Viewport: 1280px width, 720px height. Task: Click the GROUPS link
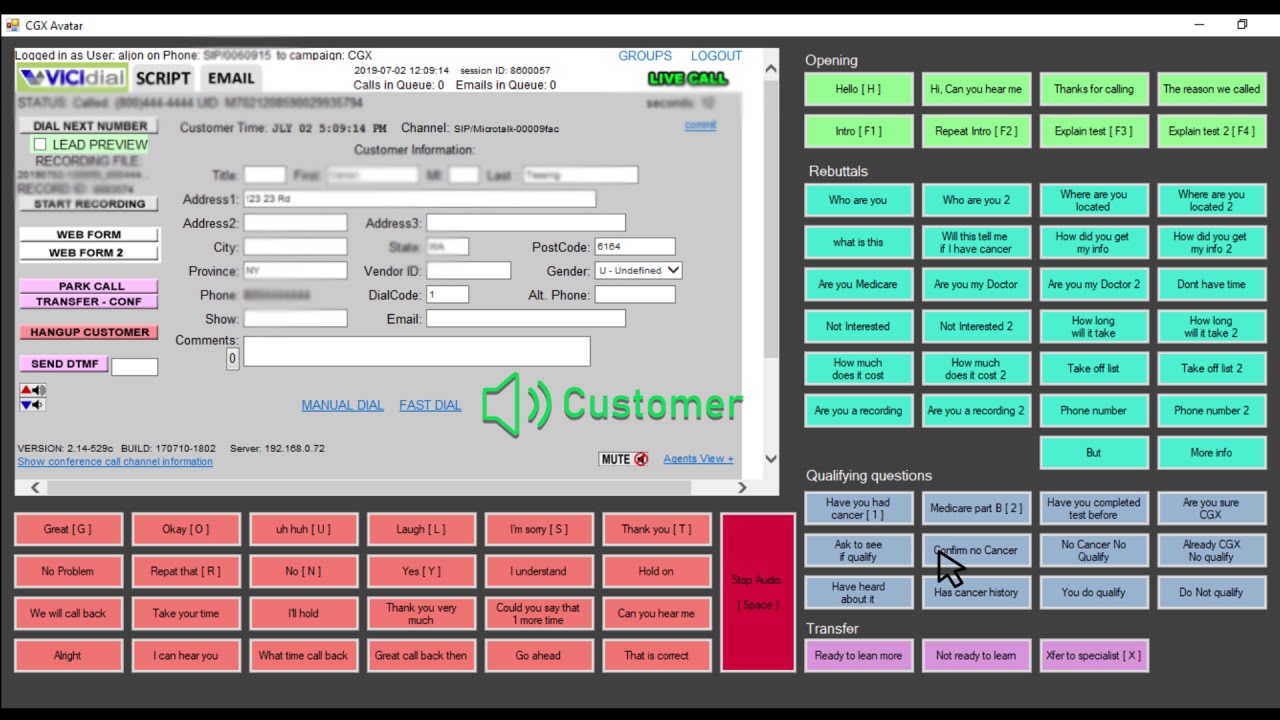coord(645,56)
